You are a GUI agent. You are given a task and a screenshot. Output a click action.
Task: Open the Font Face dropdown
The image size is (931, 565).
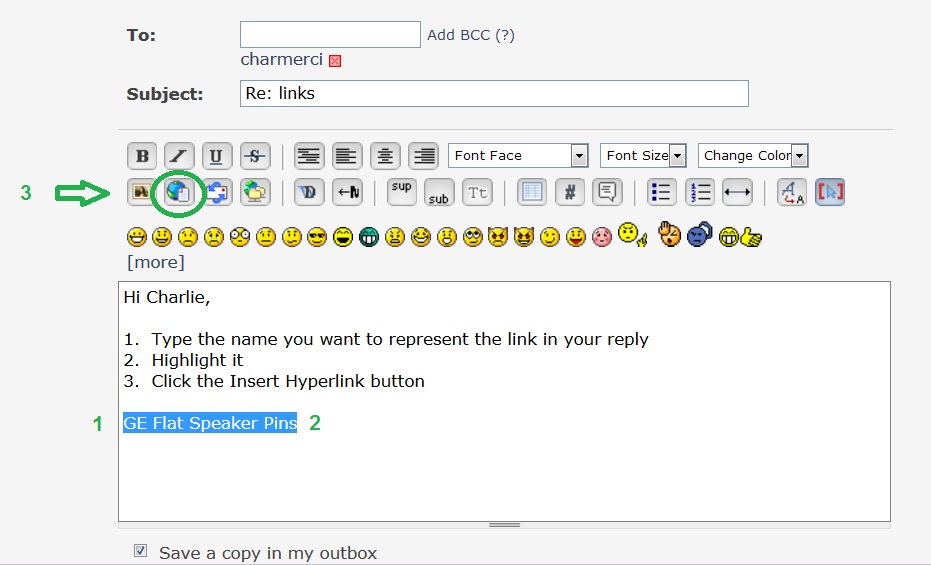point(518,155)
